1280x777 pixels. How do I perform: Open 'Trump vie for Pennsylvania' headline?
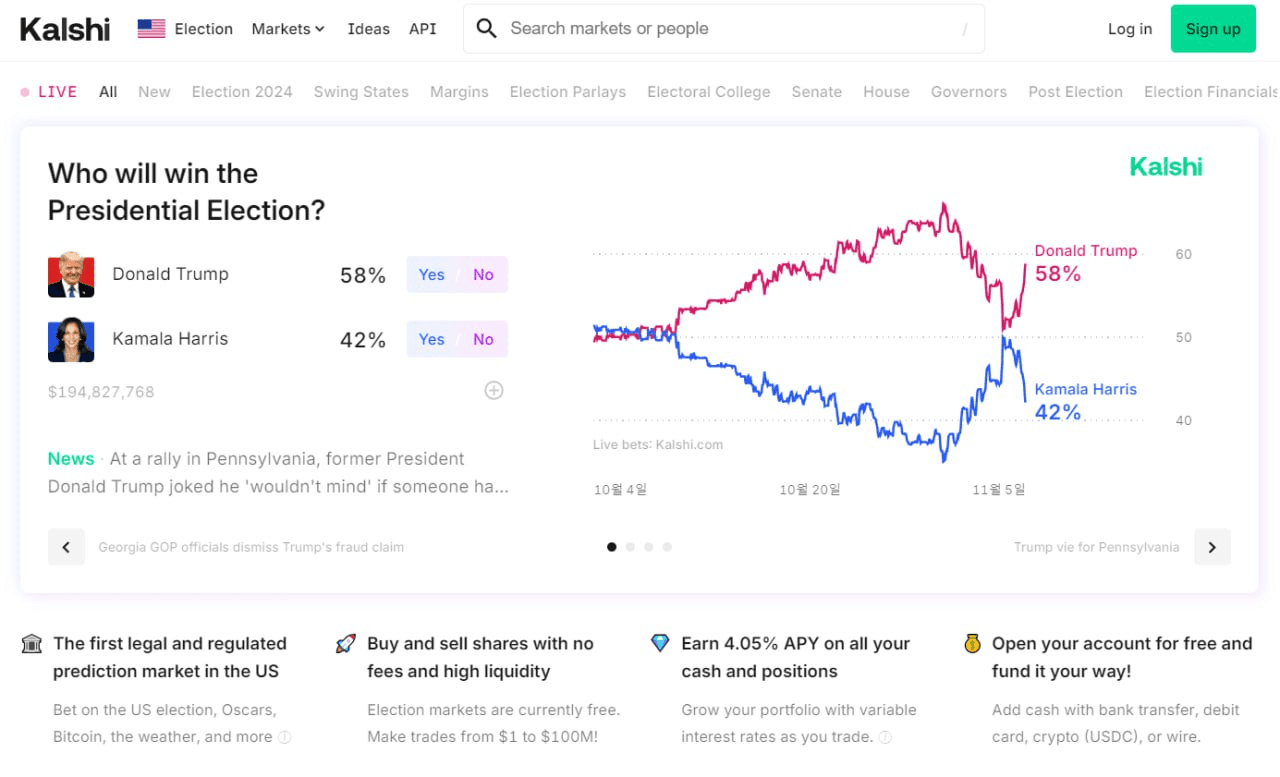(1097, 547)
